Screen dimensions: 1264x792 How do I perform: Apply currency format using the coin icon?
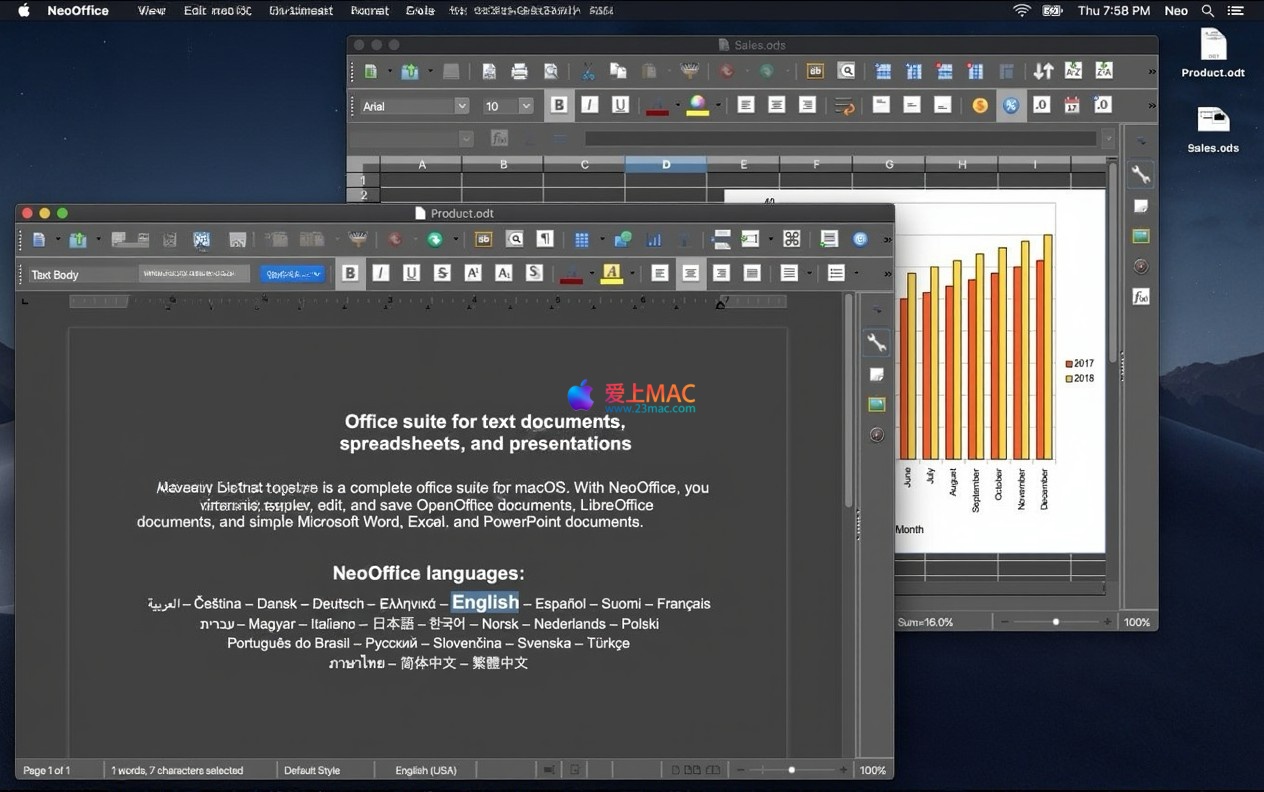pos(980,105)
